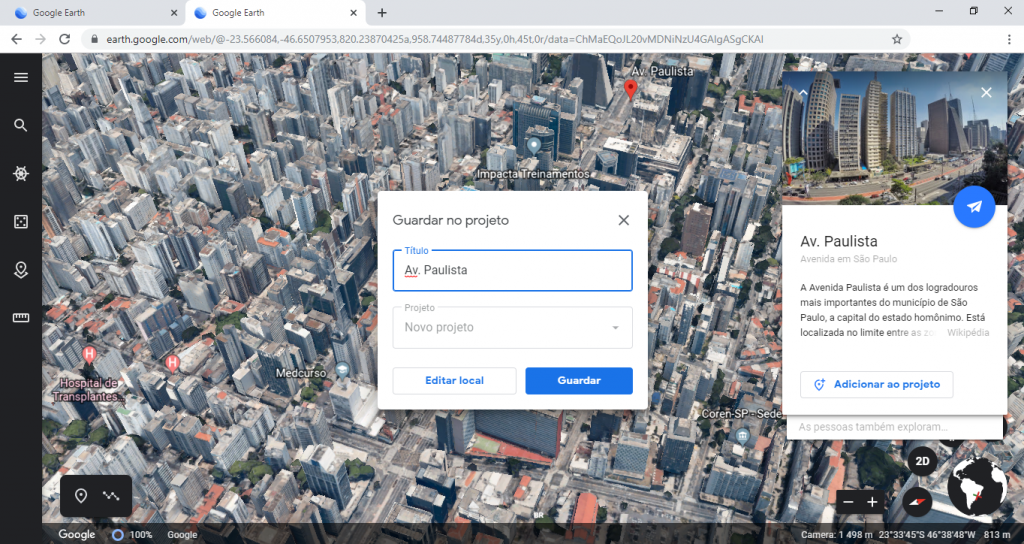Screen dimensions: 1024x544
Task: Open Chrome three-dot menu
Action: click(1009, 39)
